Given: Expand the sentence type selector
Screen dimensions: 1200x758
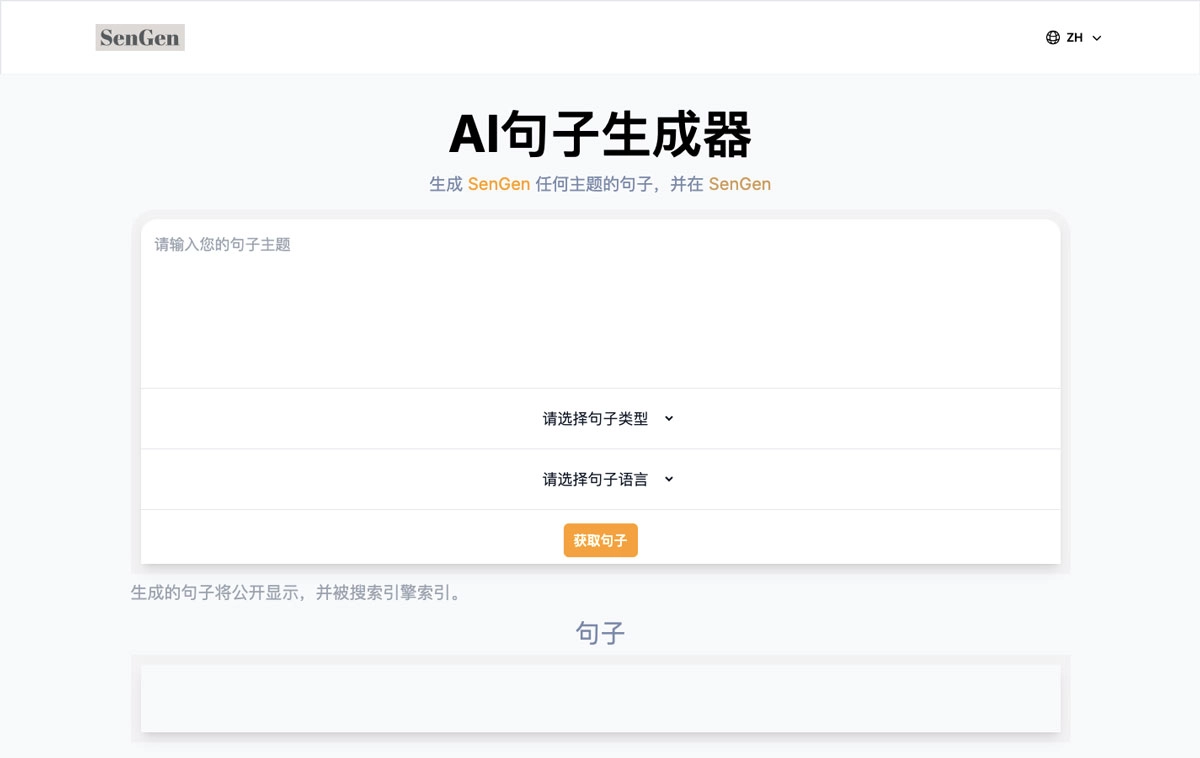Looking at the screenshot, I should pyautogui.click(x=600, y=419).
